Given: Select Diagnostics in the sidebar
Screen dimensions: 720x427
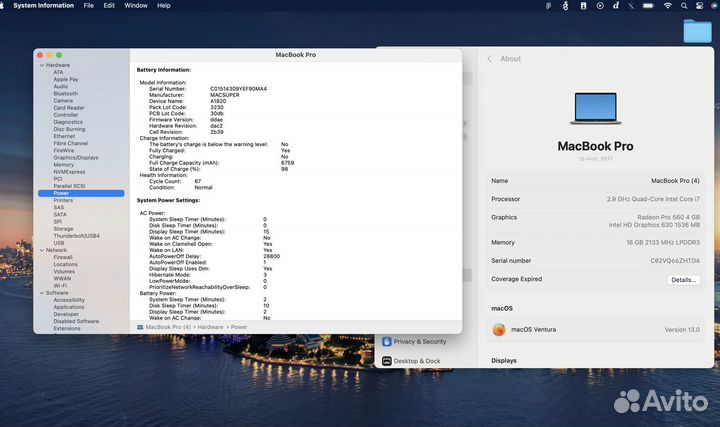Looking at the screenshot, I should coord(68,122).
